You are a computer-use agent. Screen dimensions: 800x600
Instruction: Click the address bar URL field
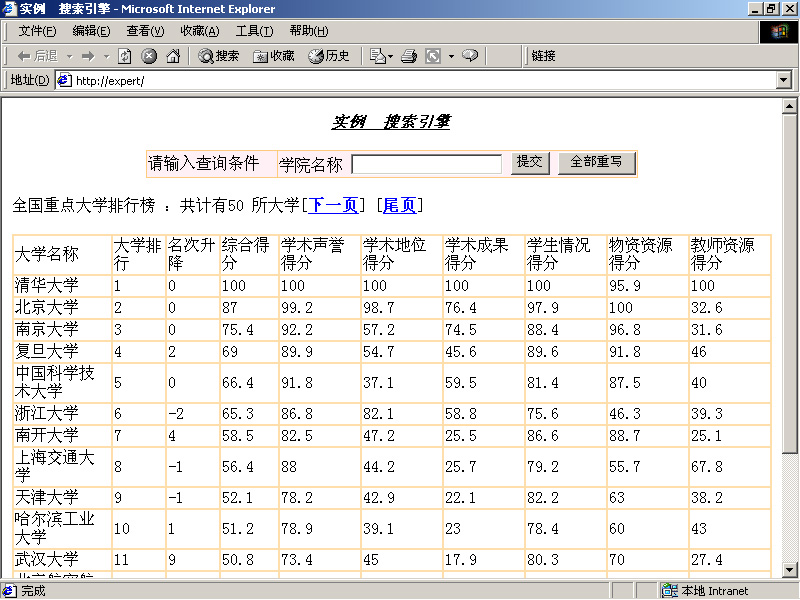click(423, 80)
